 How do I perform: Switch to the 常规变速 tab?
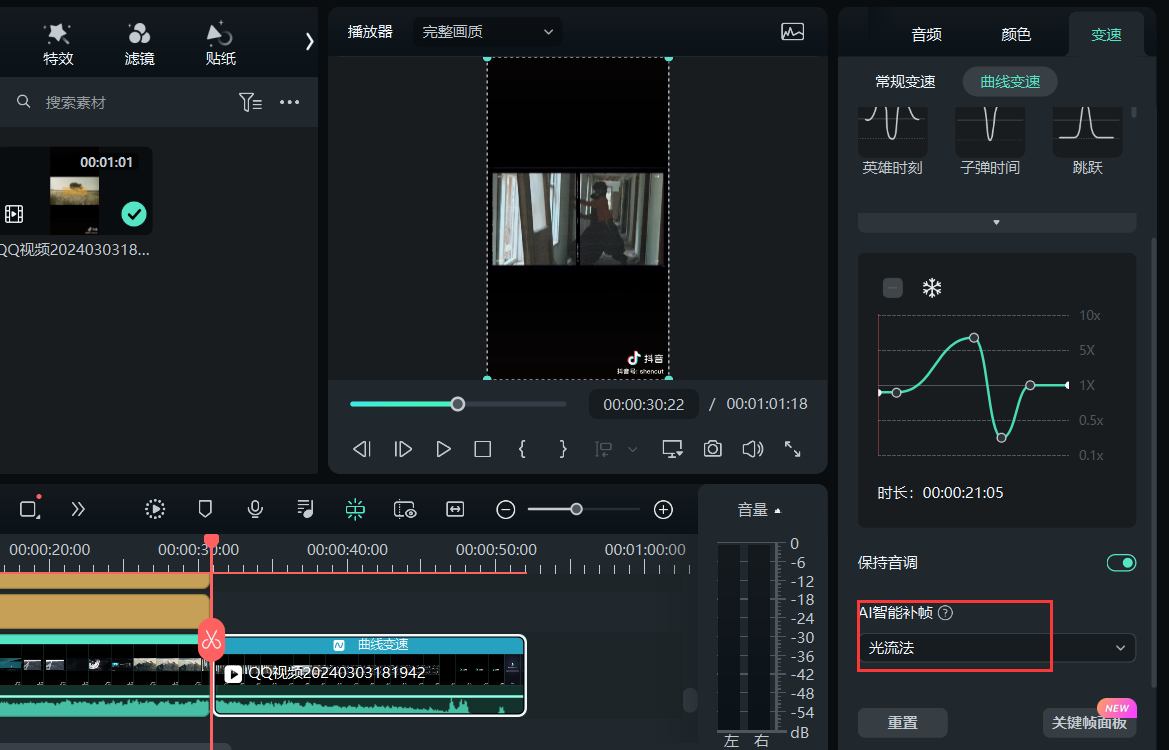pyautogui.click(x=905, y=81)
